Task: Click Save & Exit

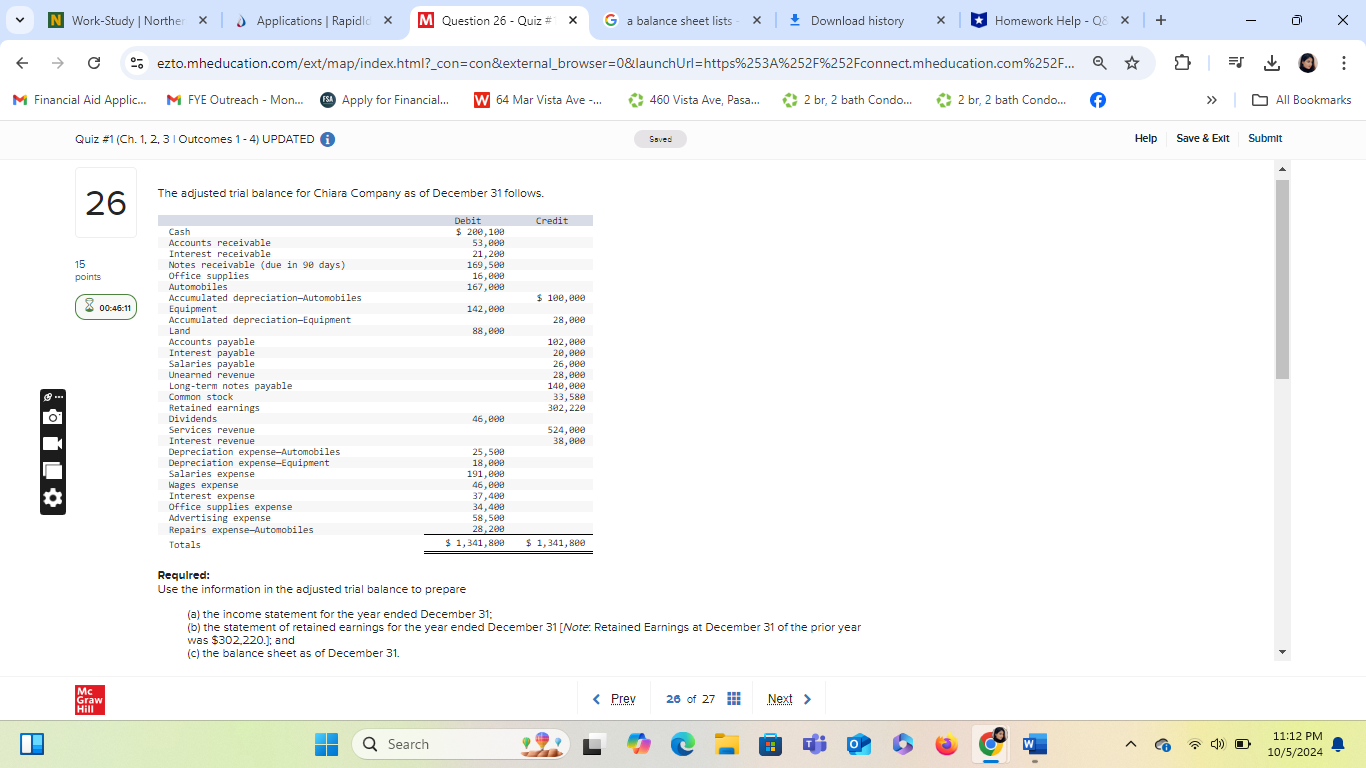Action: point(1203,138)
